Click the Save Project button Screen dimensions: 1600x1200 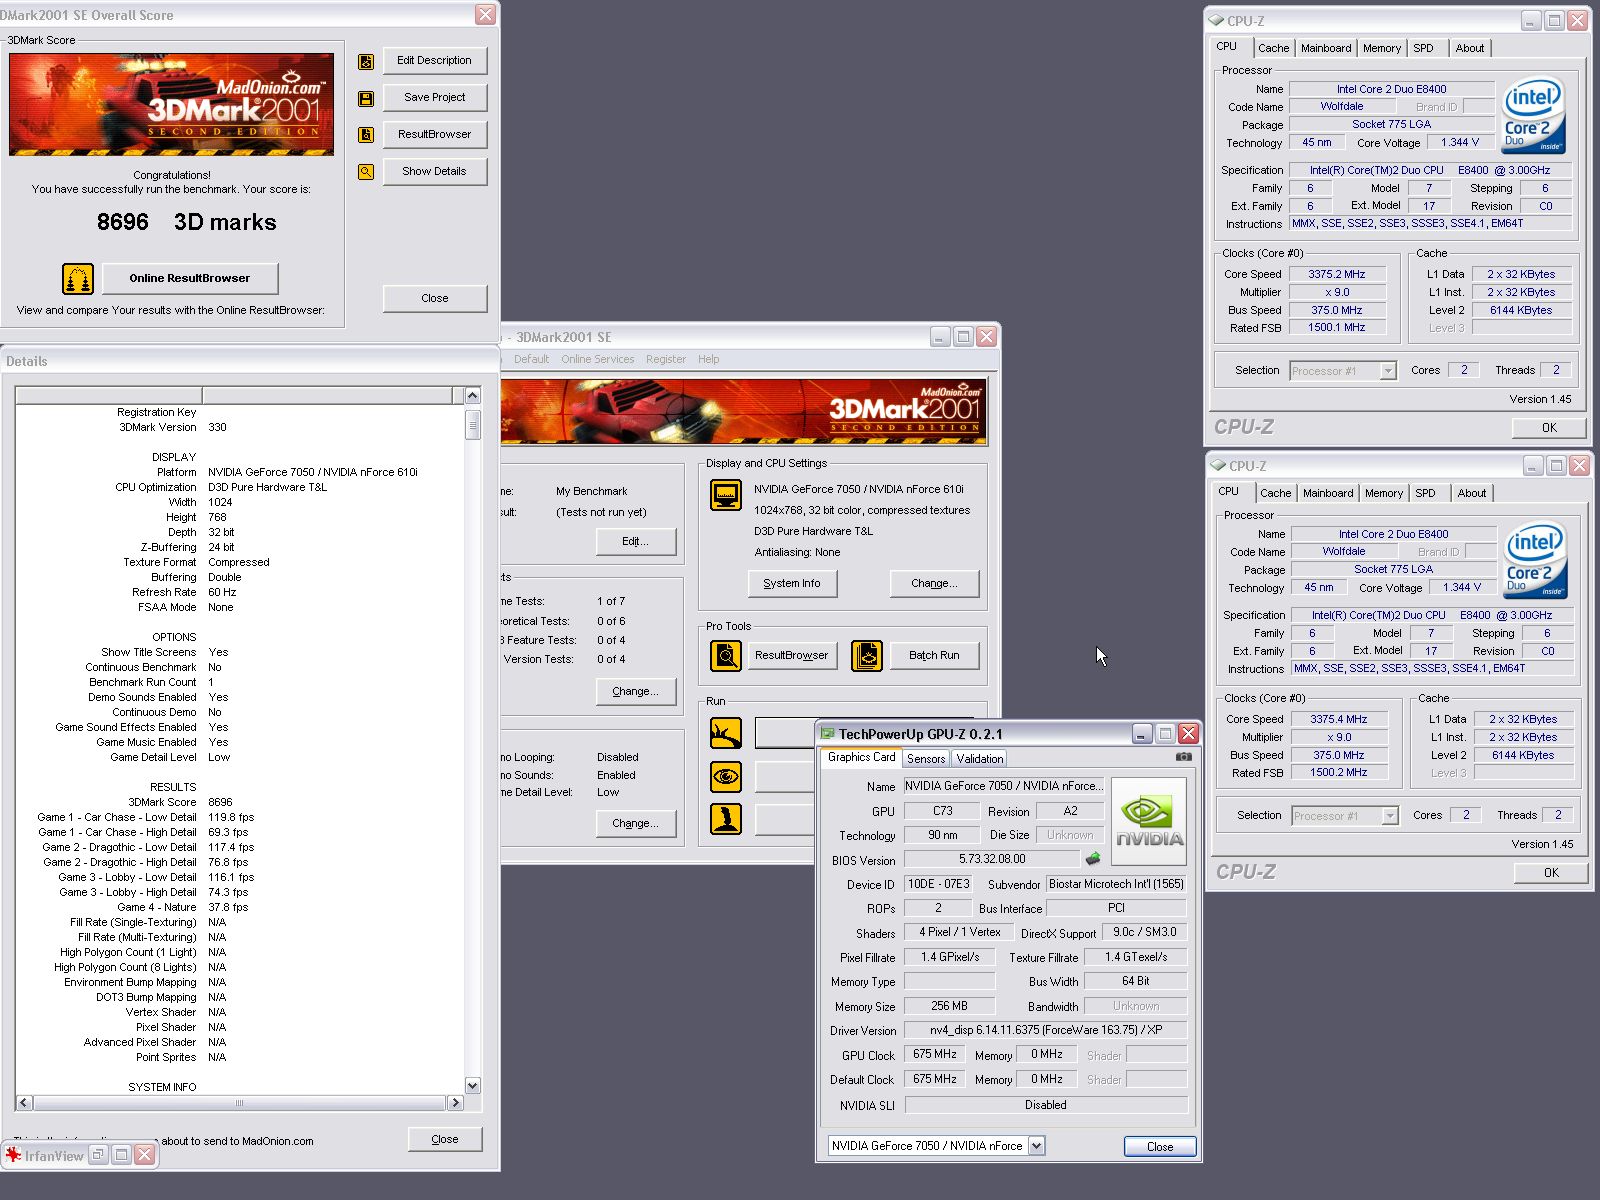[x=434, y=98]
